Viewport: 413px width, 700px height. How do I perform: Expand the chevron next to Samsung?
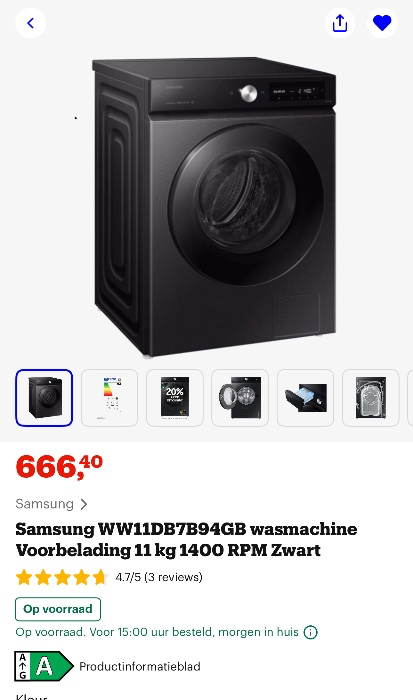83,504
